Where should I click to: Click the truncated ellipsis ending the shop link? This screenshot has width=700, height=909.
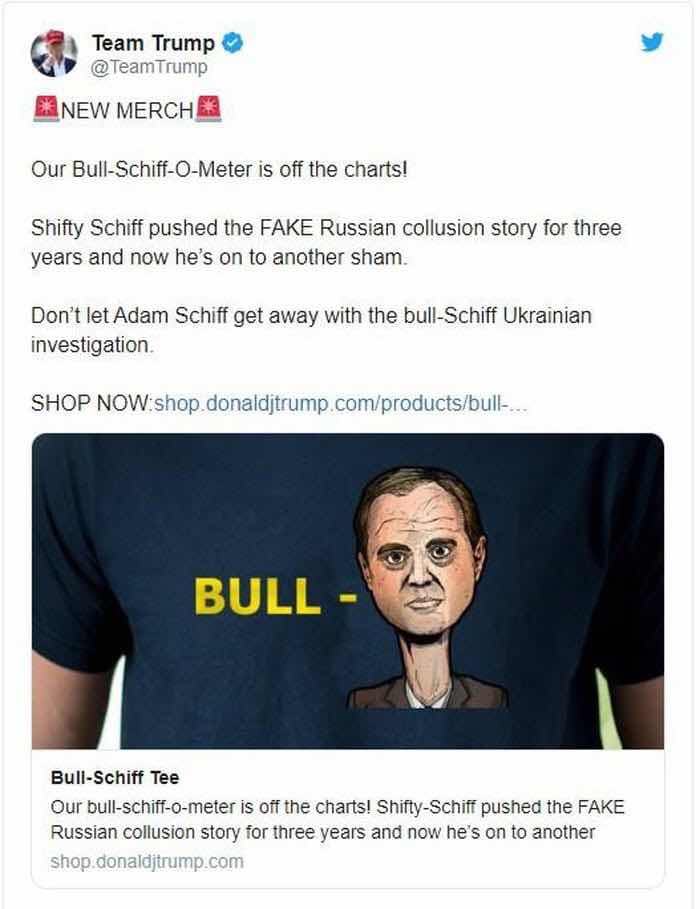pyautogui.click(x=519, y=405)
